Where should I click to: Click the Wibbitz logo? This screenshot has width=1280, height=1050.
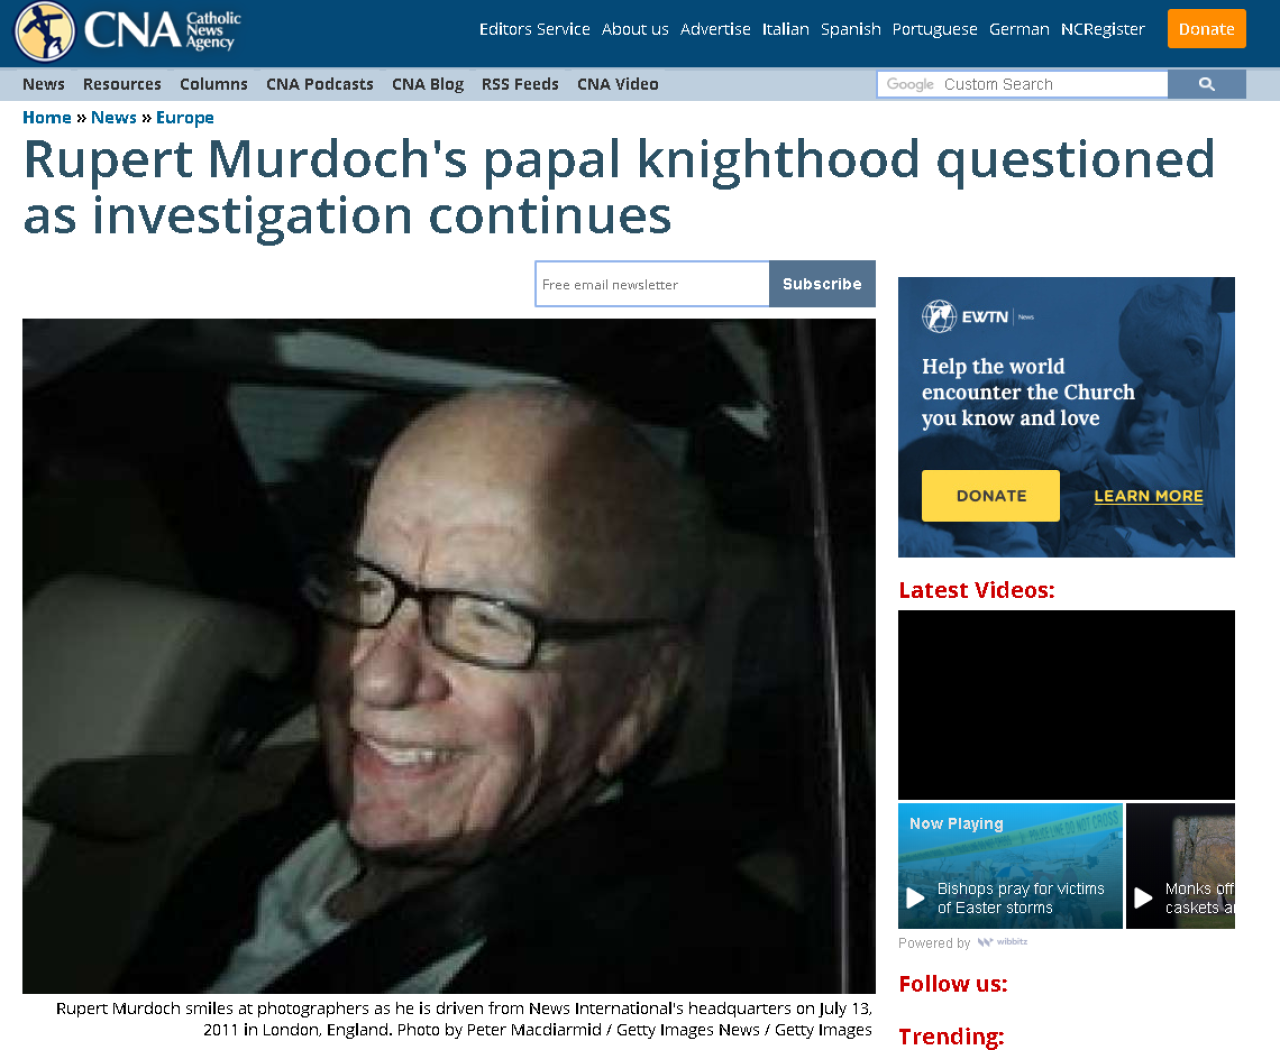click(x=1002, y=942)
